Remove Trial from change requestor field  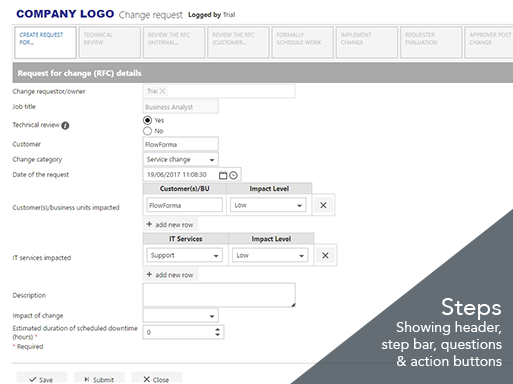coord(162,91)
